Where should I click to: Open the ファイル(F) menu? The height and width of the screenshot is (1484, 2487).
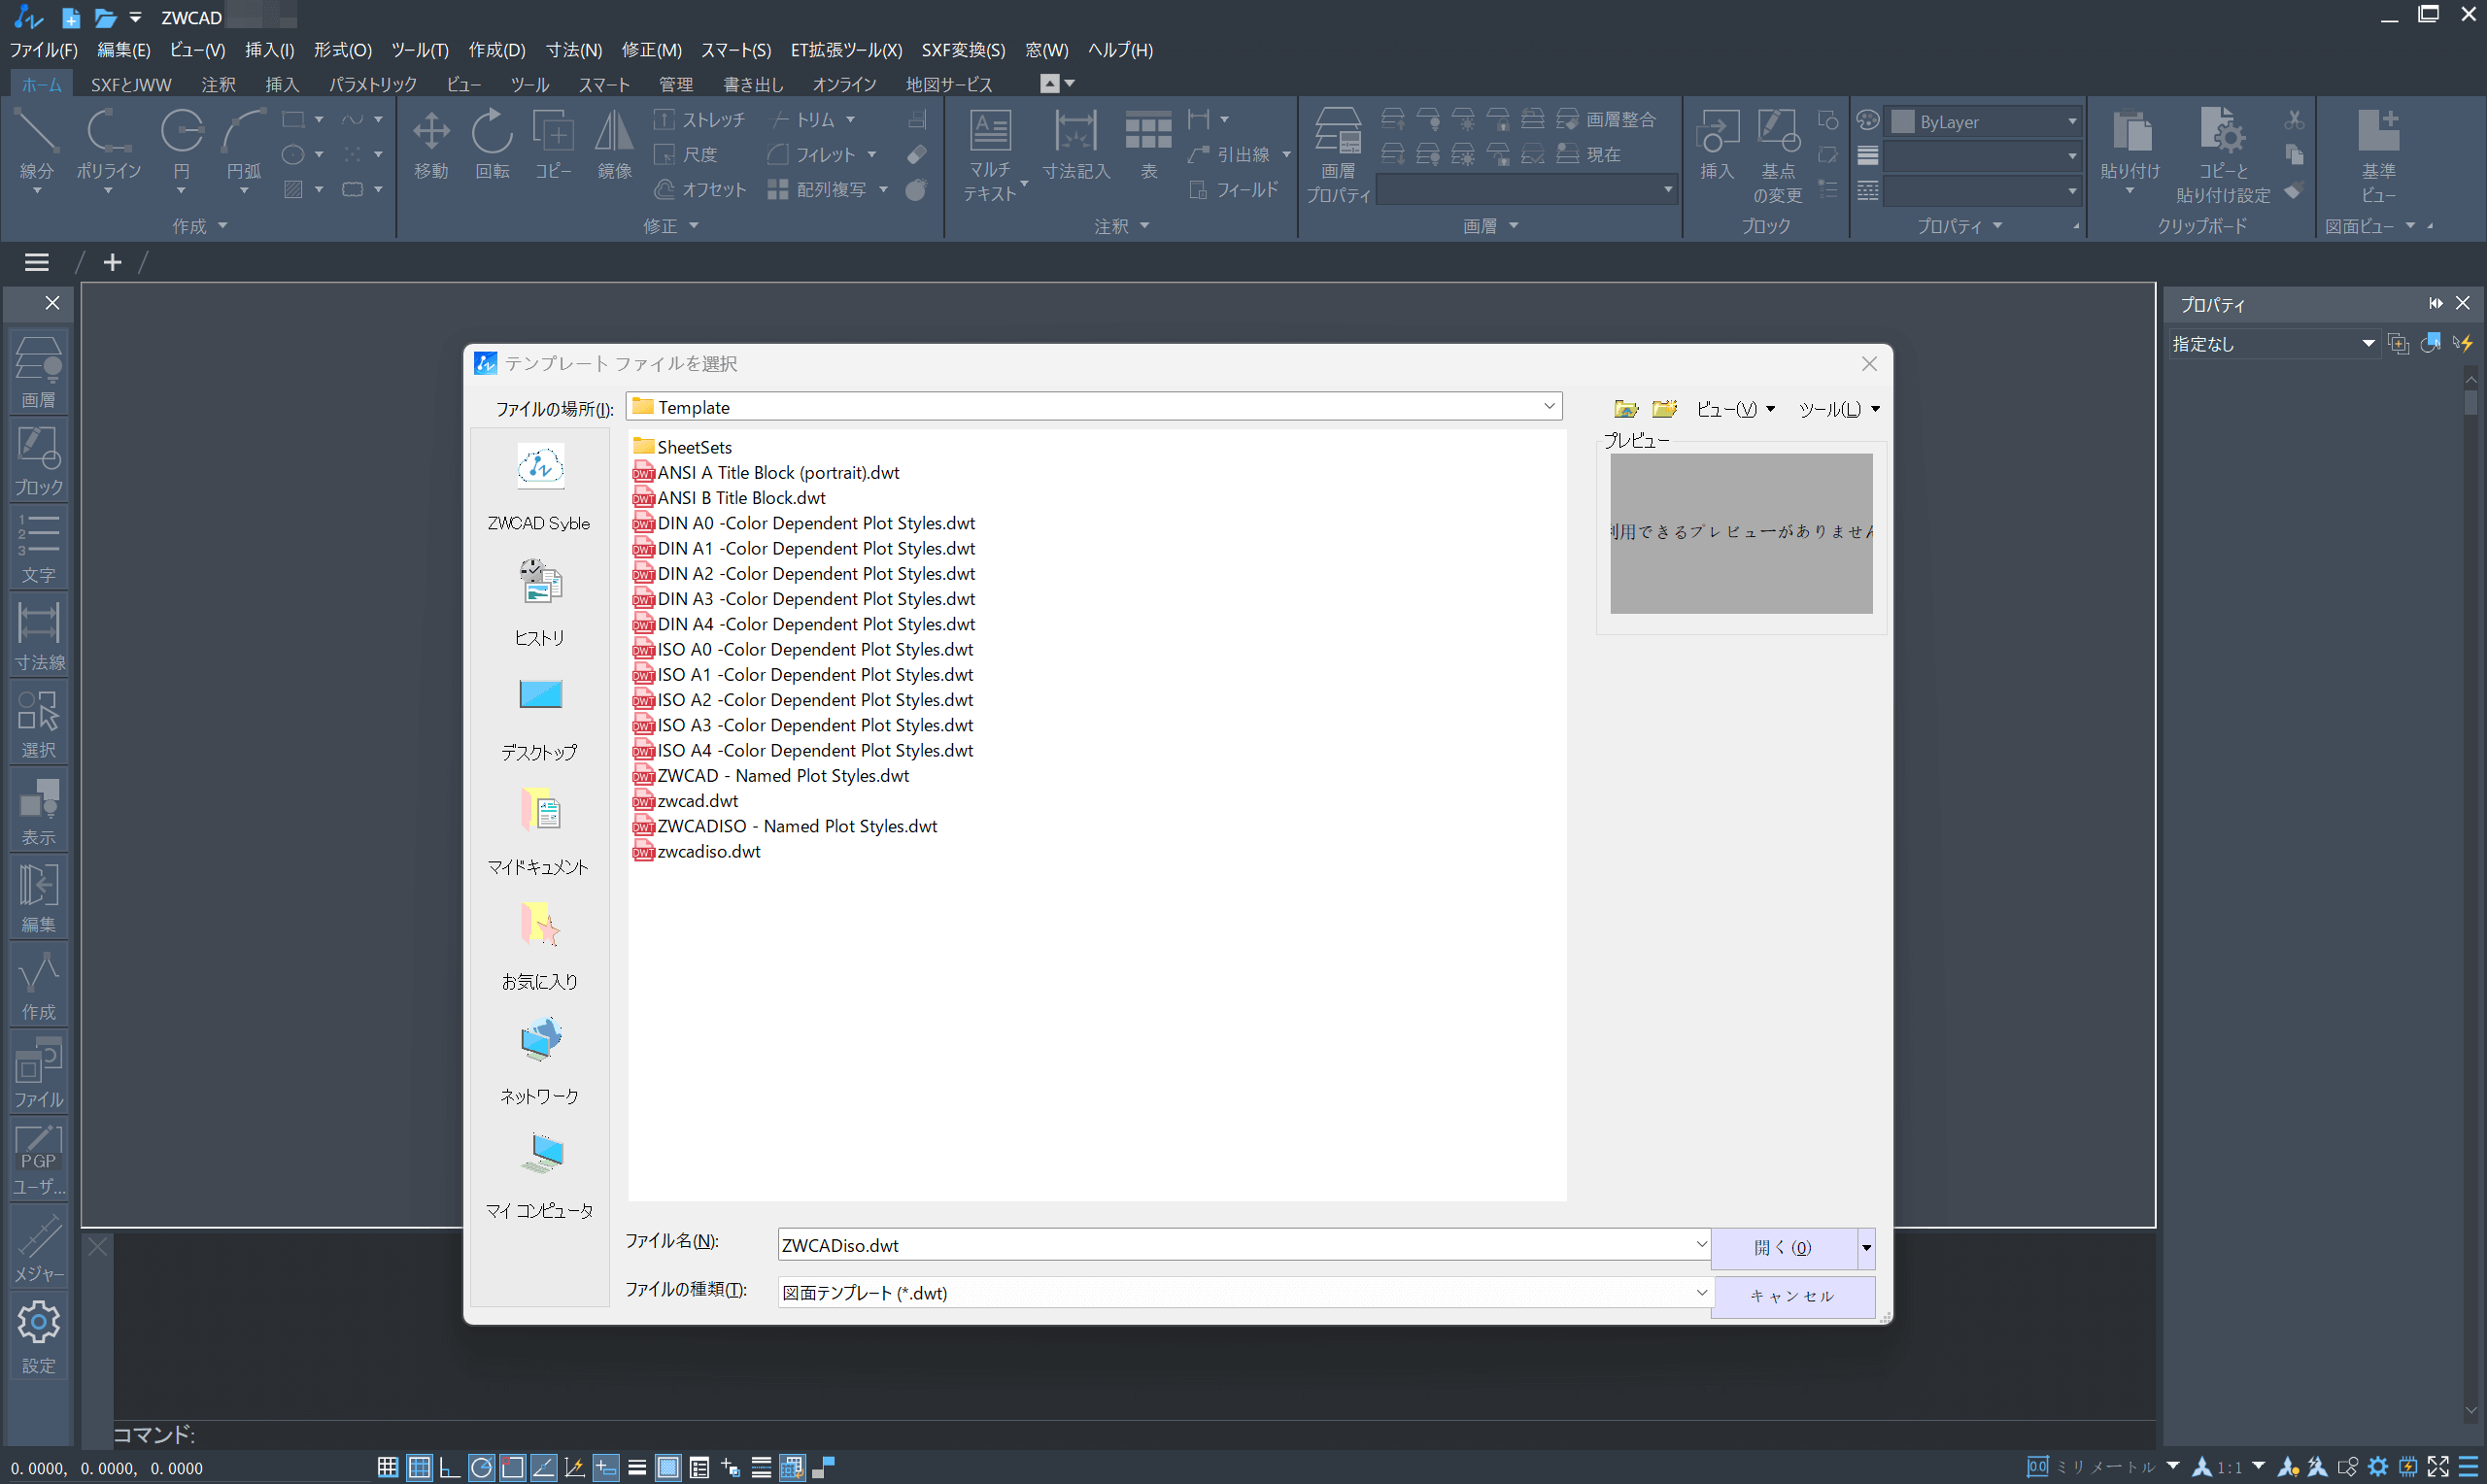(x=43, y=50)
